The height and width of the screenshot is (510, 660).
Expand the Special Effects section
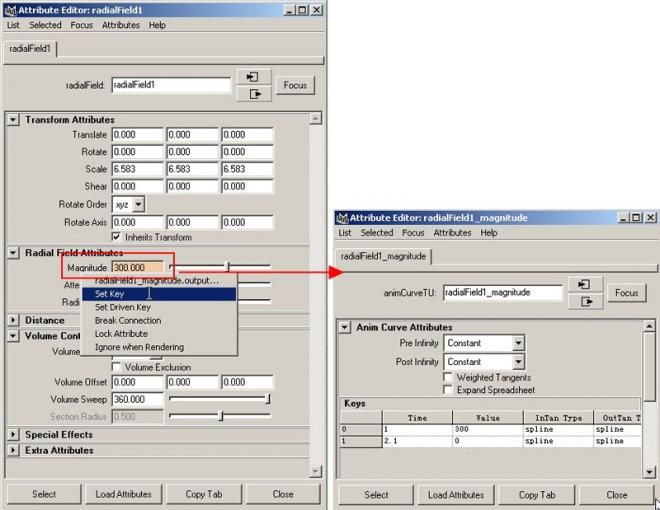pos(13,435)
